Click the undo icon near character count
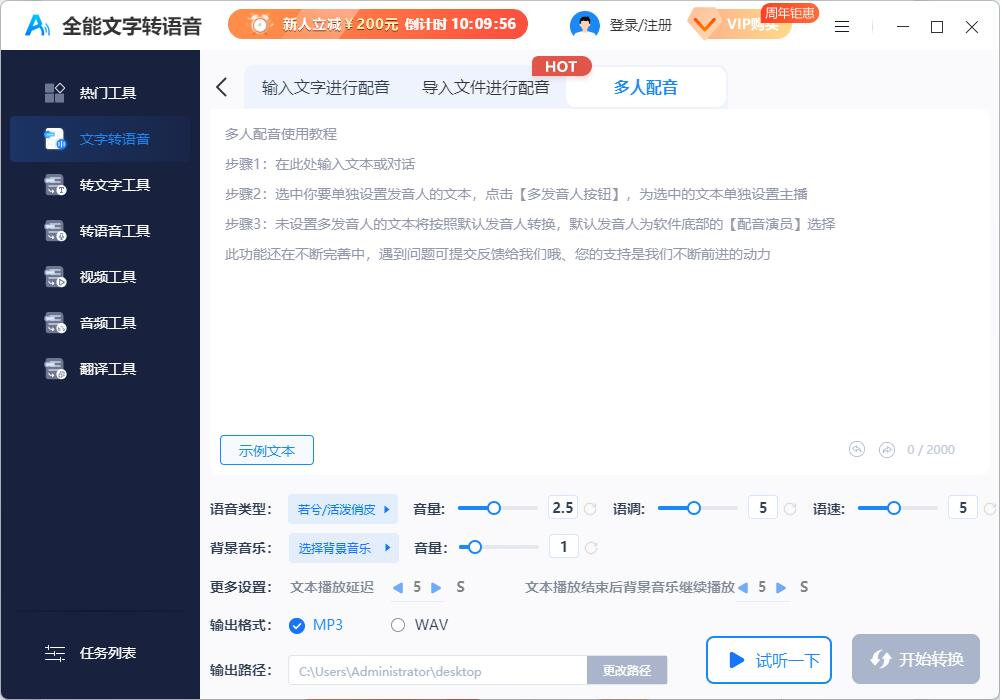Viewport: 1000px width, 700px height. point(857,449)
